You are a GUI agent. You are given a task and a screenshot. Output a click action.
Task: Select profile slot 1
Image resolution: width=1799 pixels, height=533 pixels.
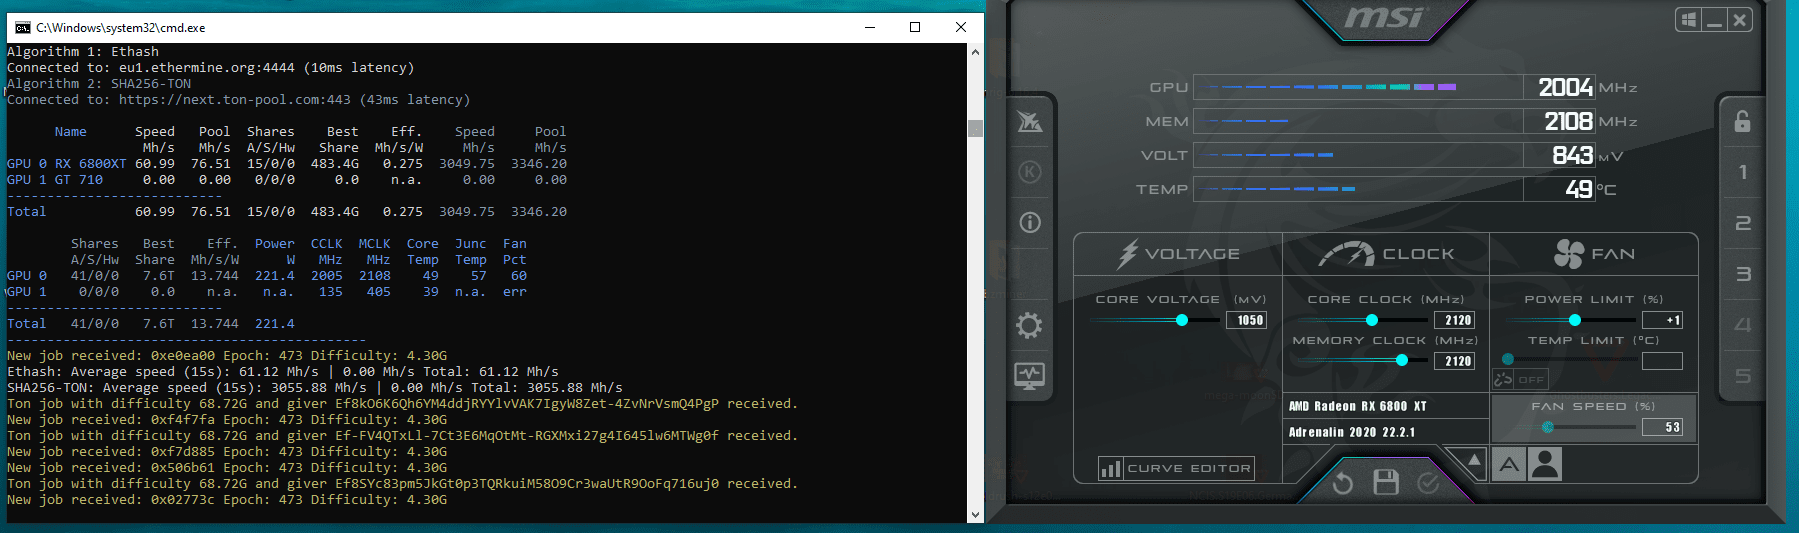tap(1743, 172)
